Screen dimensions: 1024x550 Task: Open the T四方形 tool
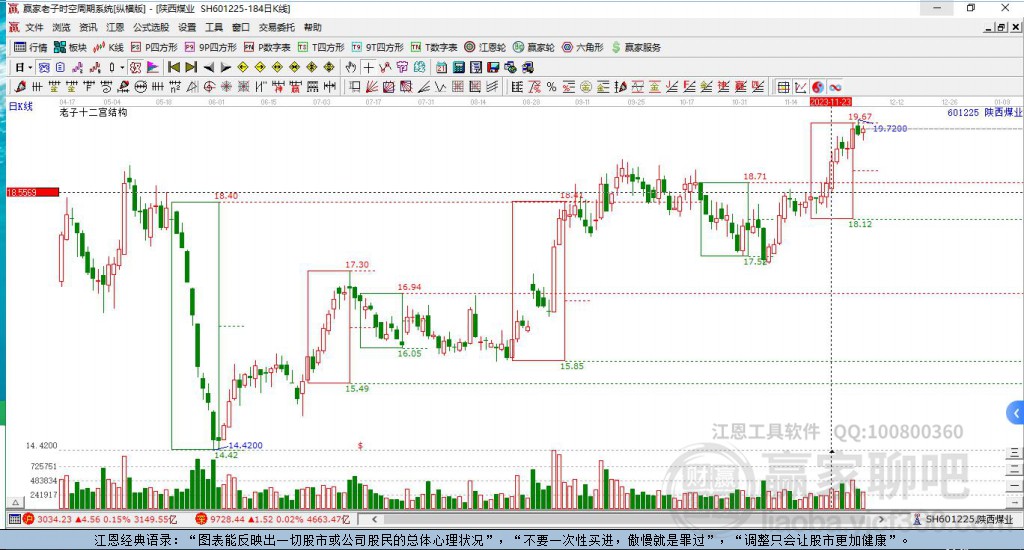tap(321, 47)
